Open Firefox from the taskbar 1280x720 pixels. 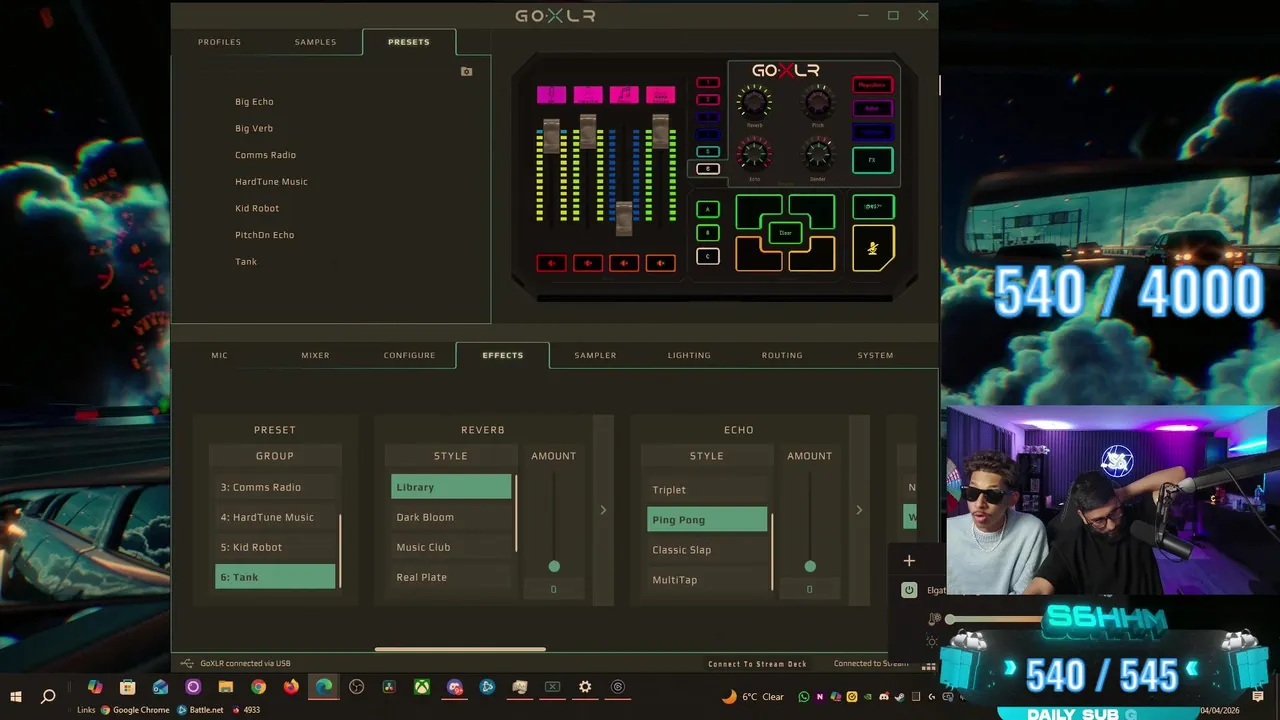point(291,687)
